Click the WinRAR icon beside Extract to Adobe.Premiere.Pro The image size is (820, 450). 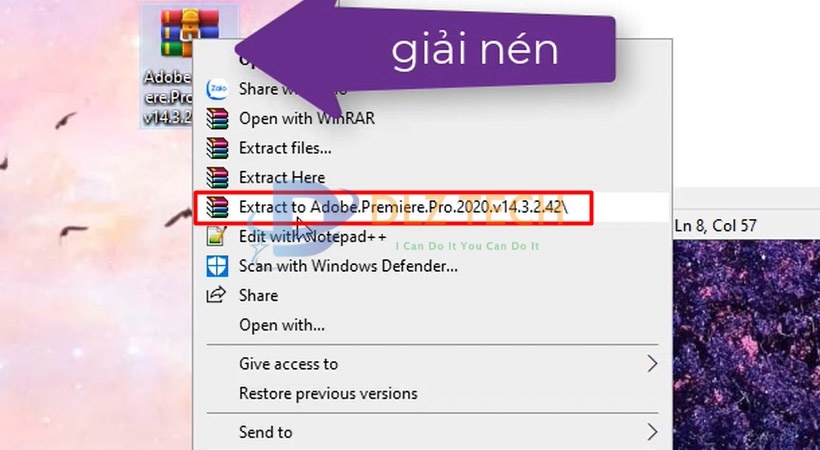click(217, 208)
